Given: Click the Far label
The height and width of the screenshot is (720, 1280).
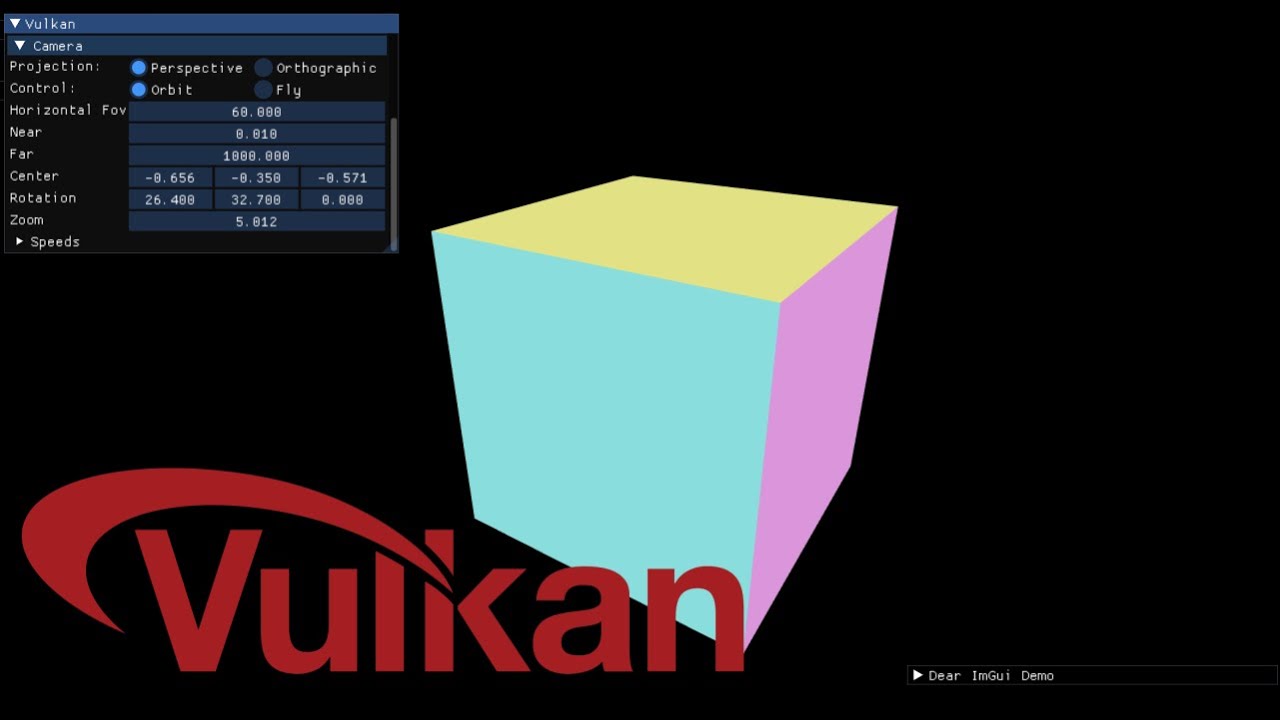Looking at the screenshot, I should (22, 154).
